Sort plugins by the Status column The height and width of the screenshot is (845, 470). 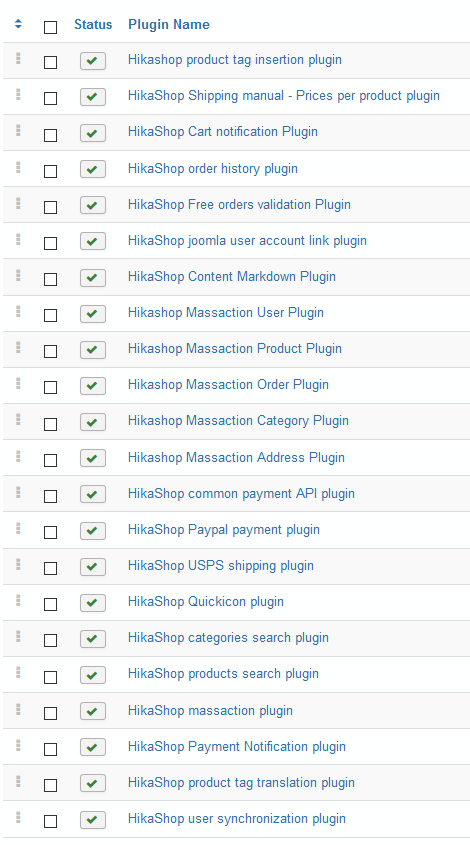pos(93,24)
